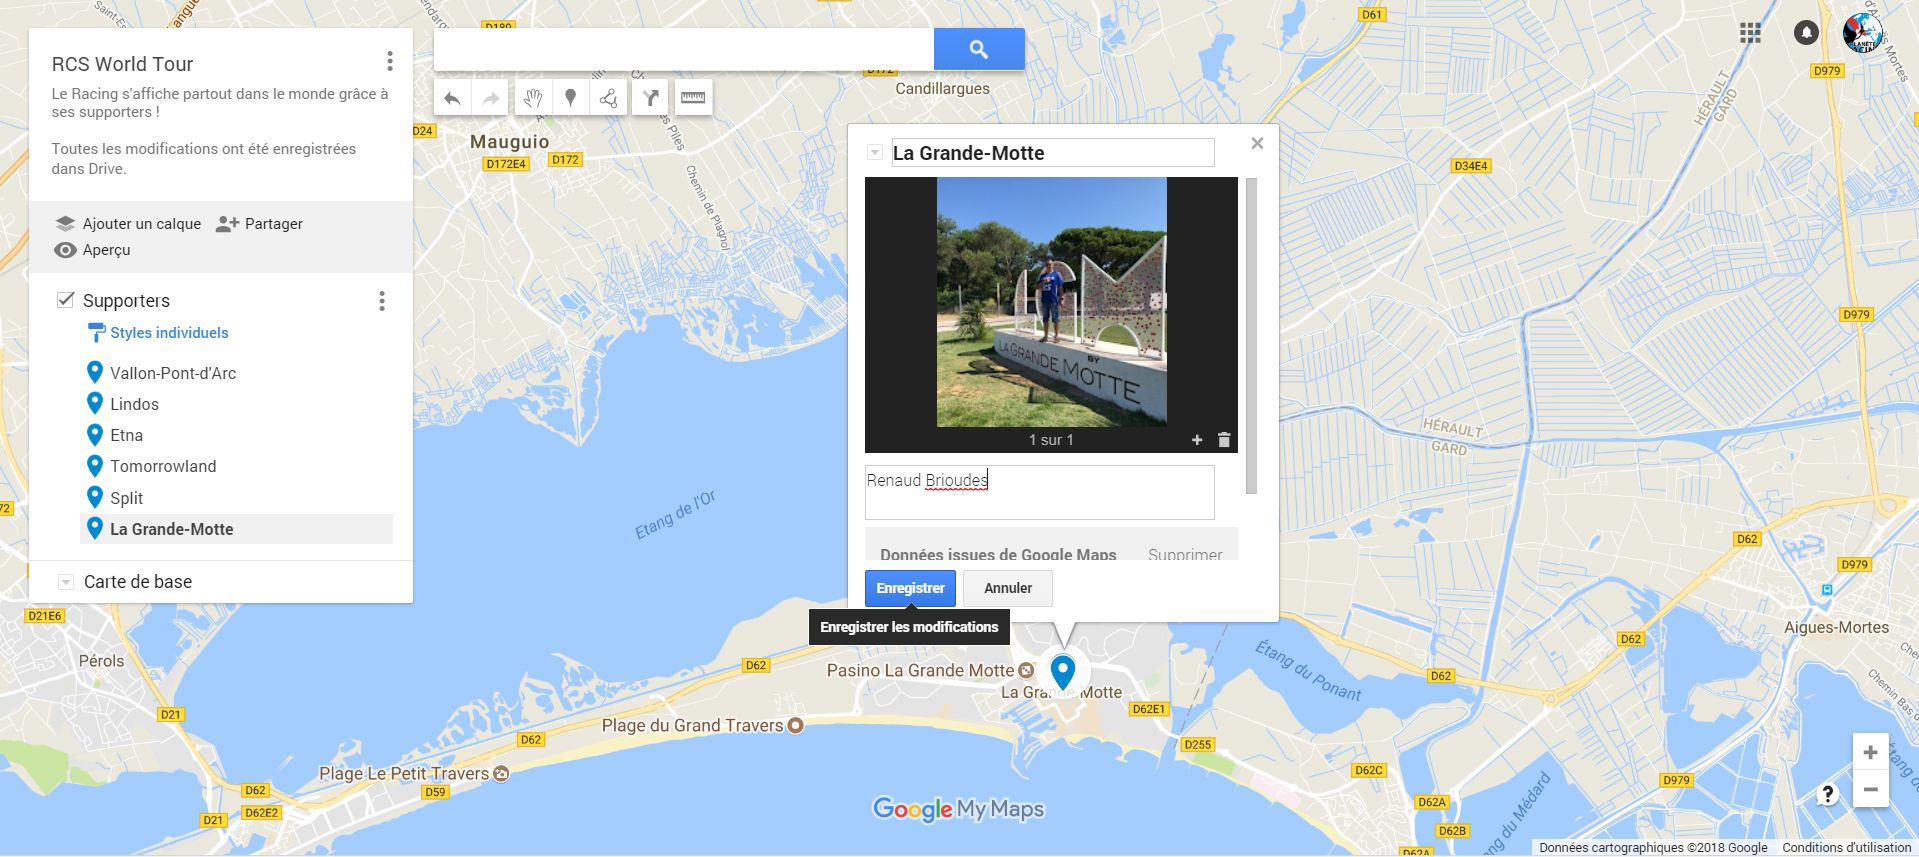Uncheck the Supporters layer checkbox
Screen dimensions: 1919x857
click(66, 300)
